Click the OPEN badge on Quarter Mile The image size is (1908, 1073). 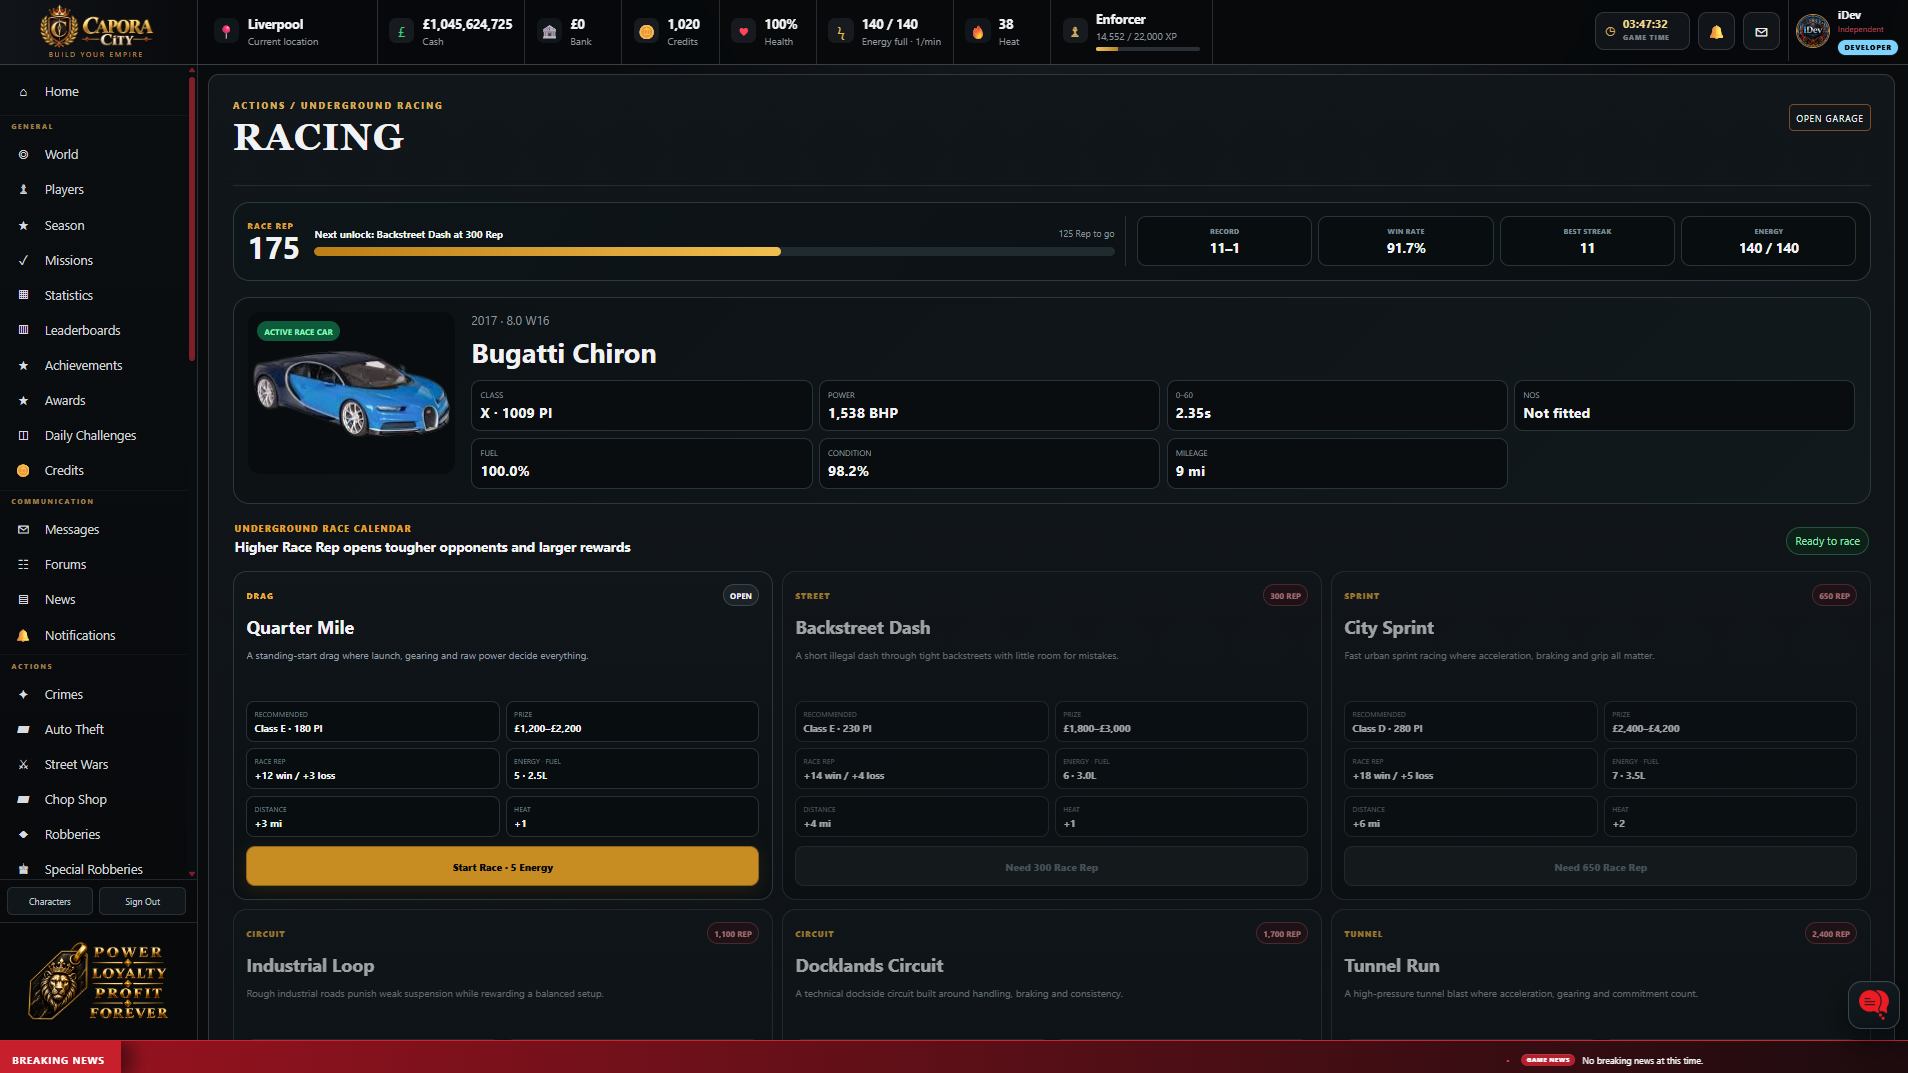pos(740,596)
